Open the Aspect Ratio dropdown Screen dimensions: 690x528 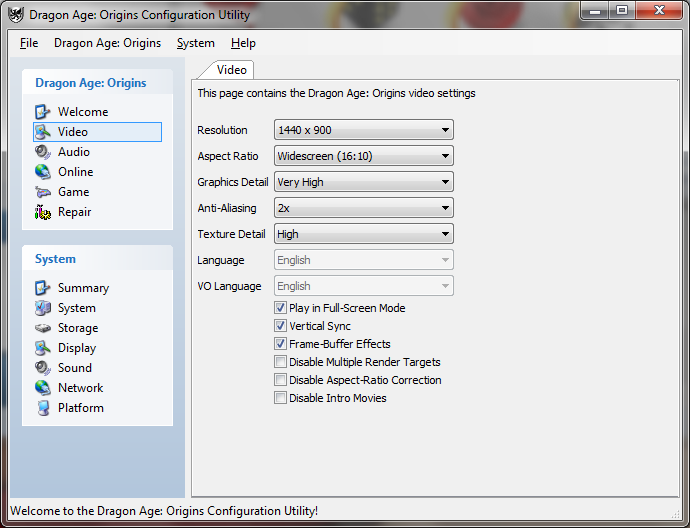(363, 156)
